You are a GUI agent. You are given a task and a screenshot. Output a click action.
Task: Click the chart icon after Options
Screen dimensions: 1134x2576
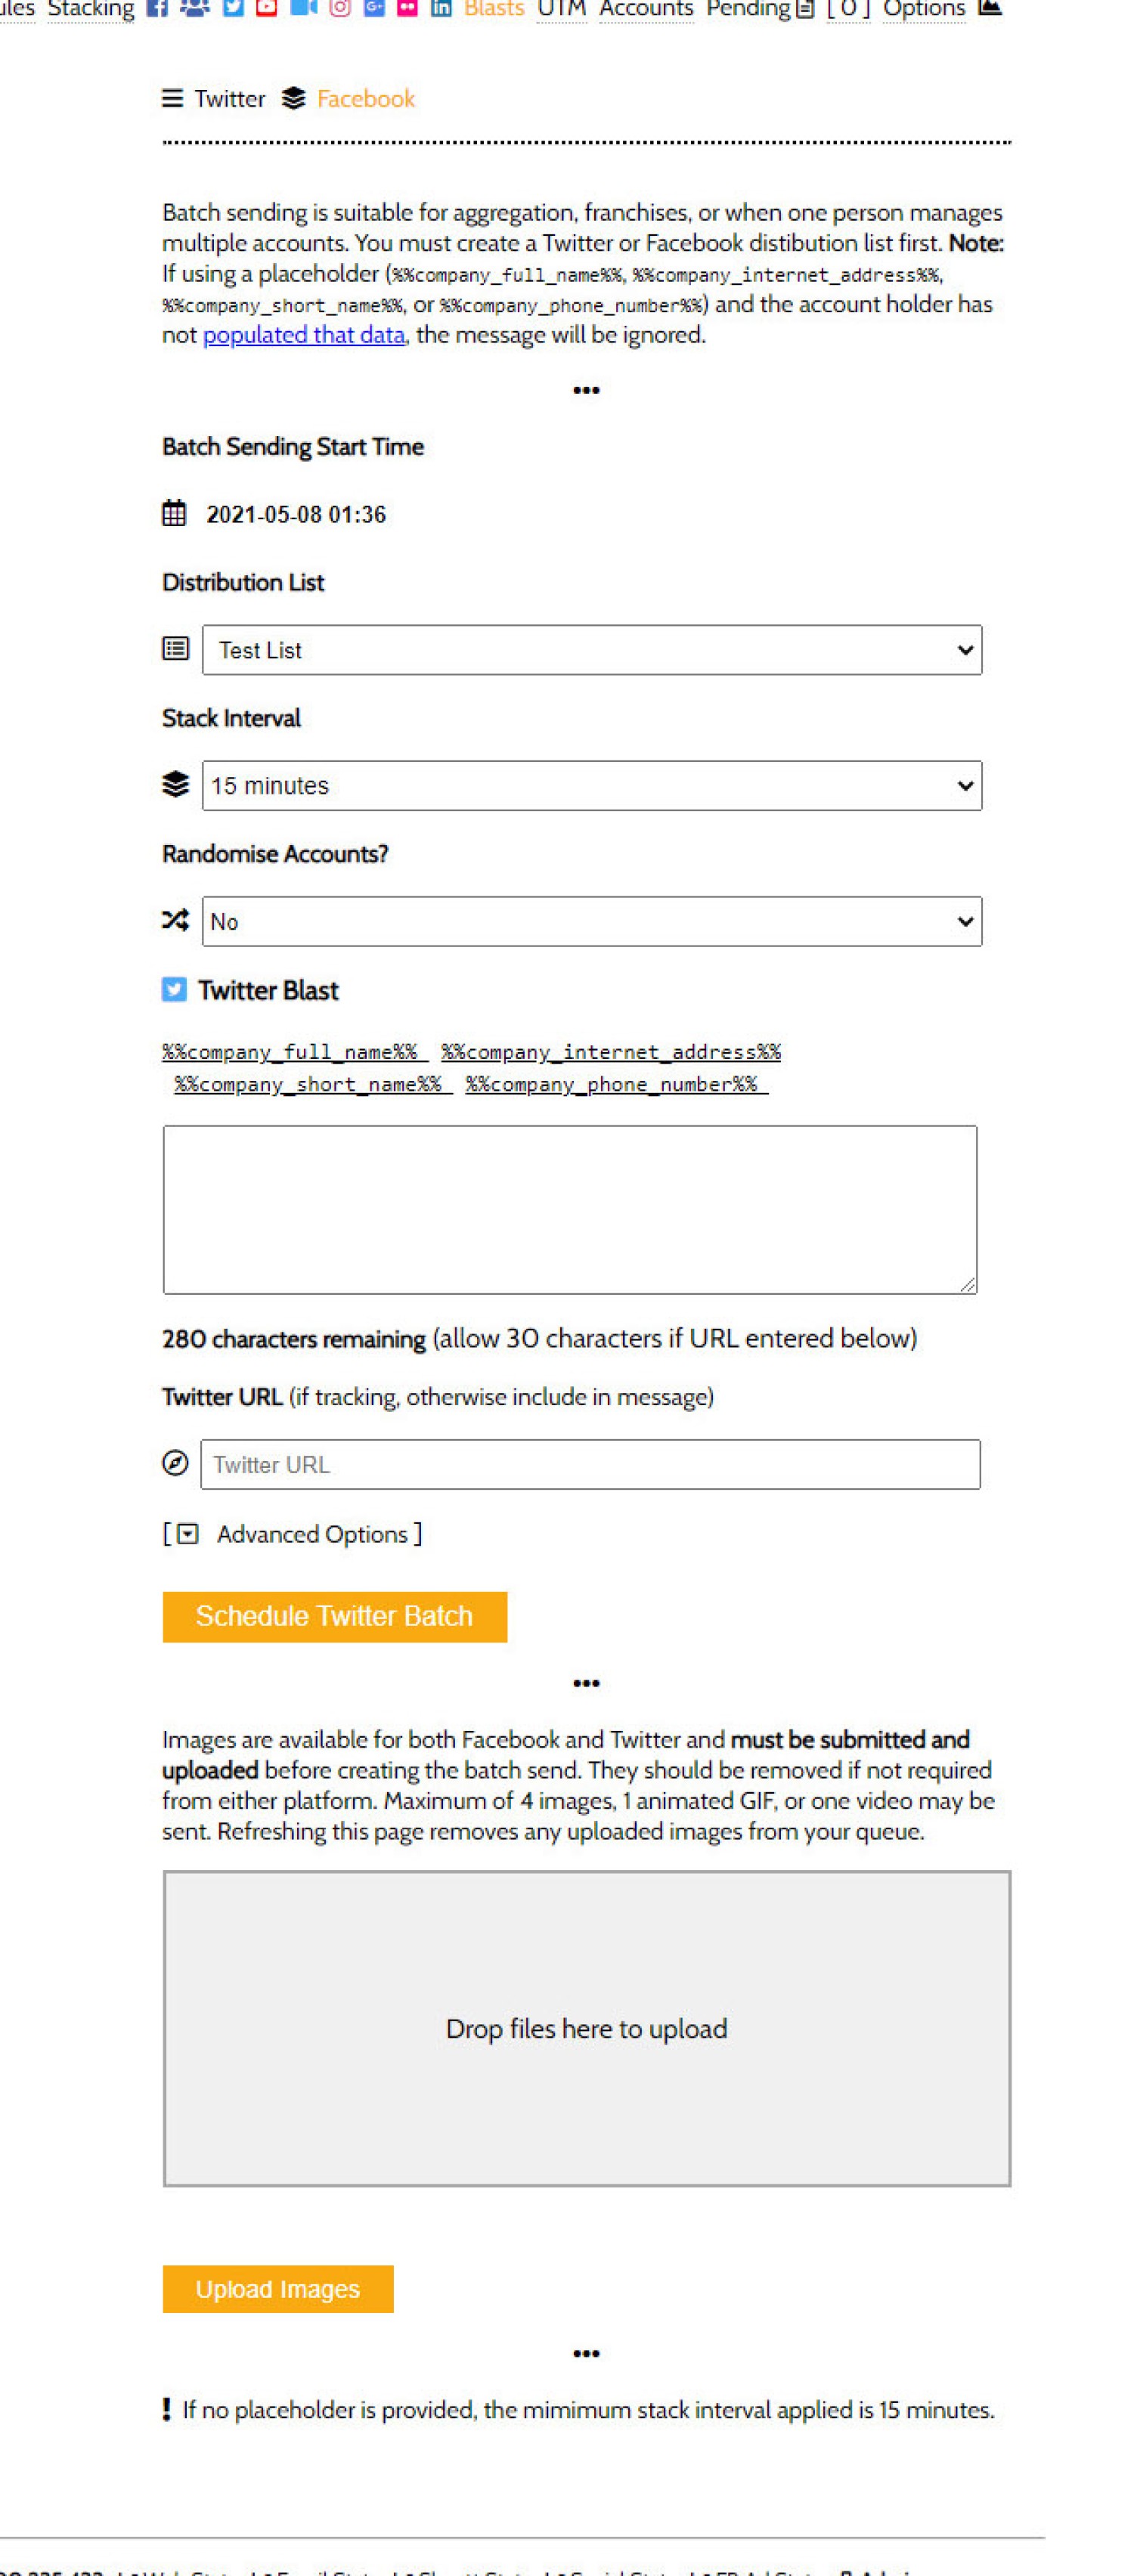(x=989, y=8)
